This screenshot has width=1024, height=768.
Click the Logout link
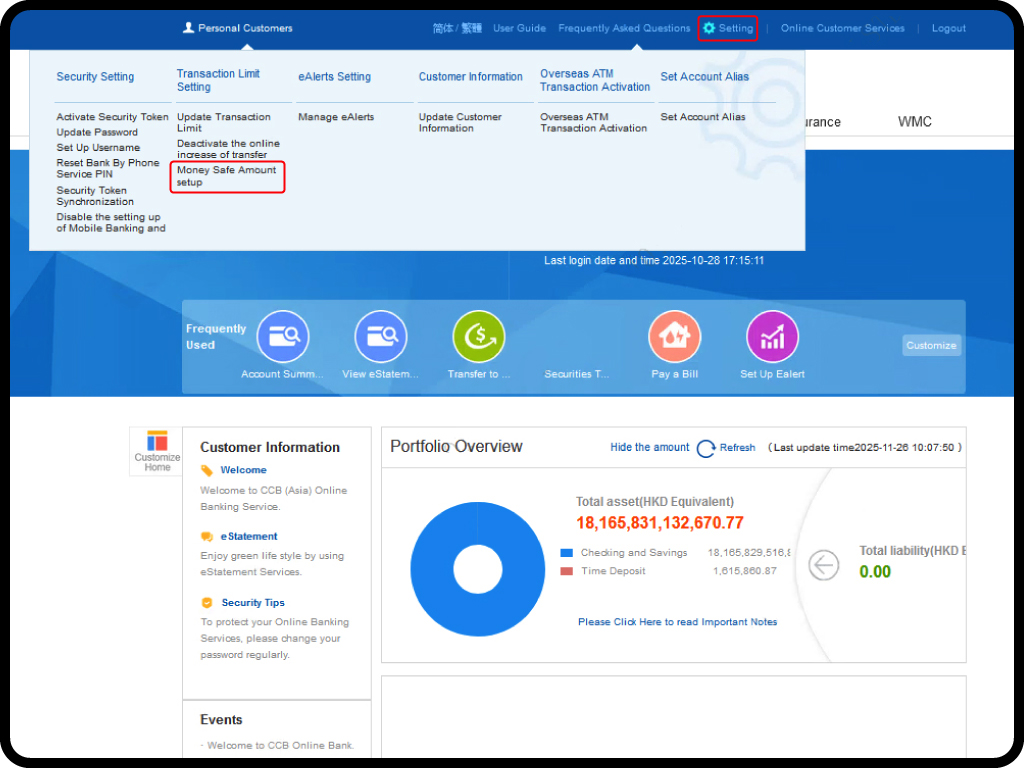pyautogui.click(x=948, y=28)
